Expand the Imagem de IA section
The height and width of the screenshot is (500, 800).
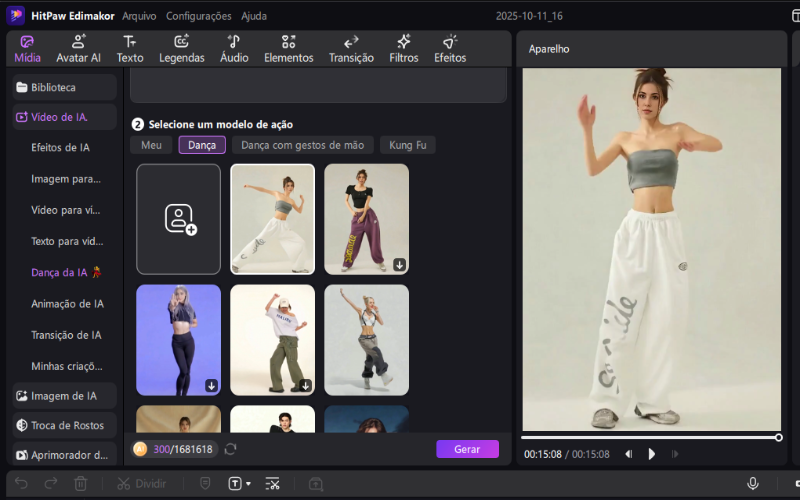[x=64, y=396]
